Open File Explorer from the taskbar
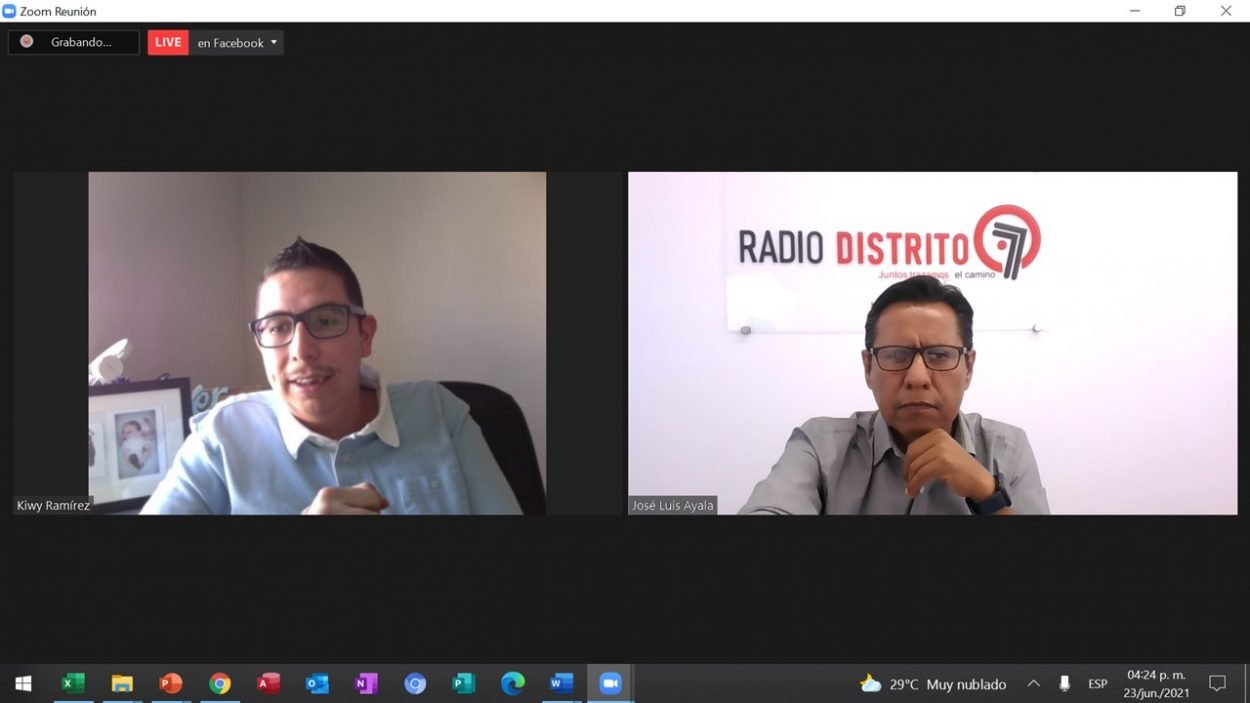1250x703 pixels. [122, 684]
